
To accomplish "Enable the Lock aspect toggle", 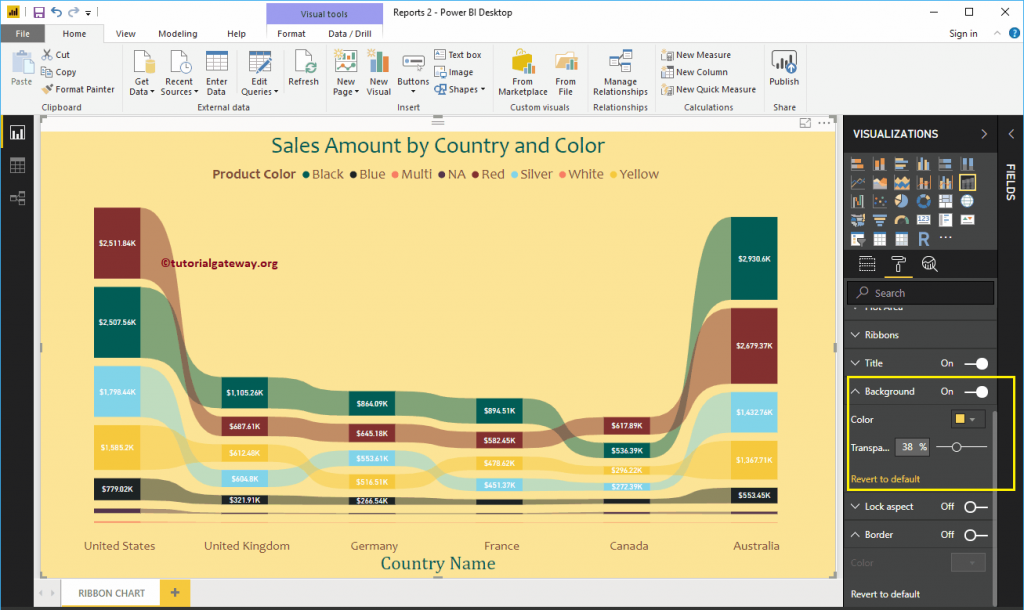I will (x=977, y=507).
